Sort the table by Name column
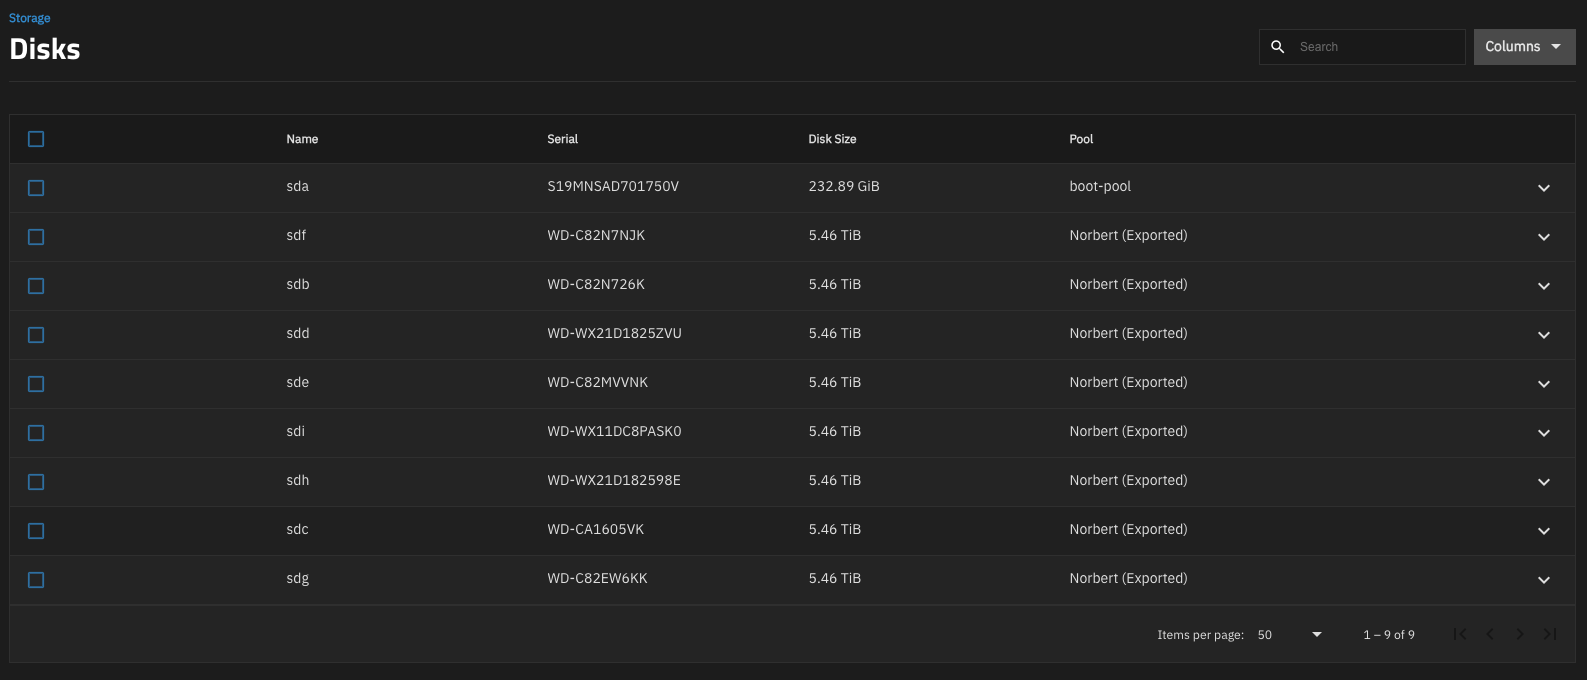Viewport: 1587px width, 680px height. pos(302,139)
